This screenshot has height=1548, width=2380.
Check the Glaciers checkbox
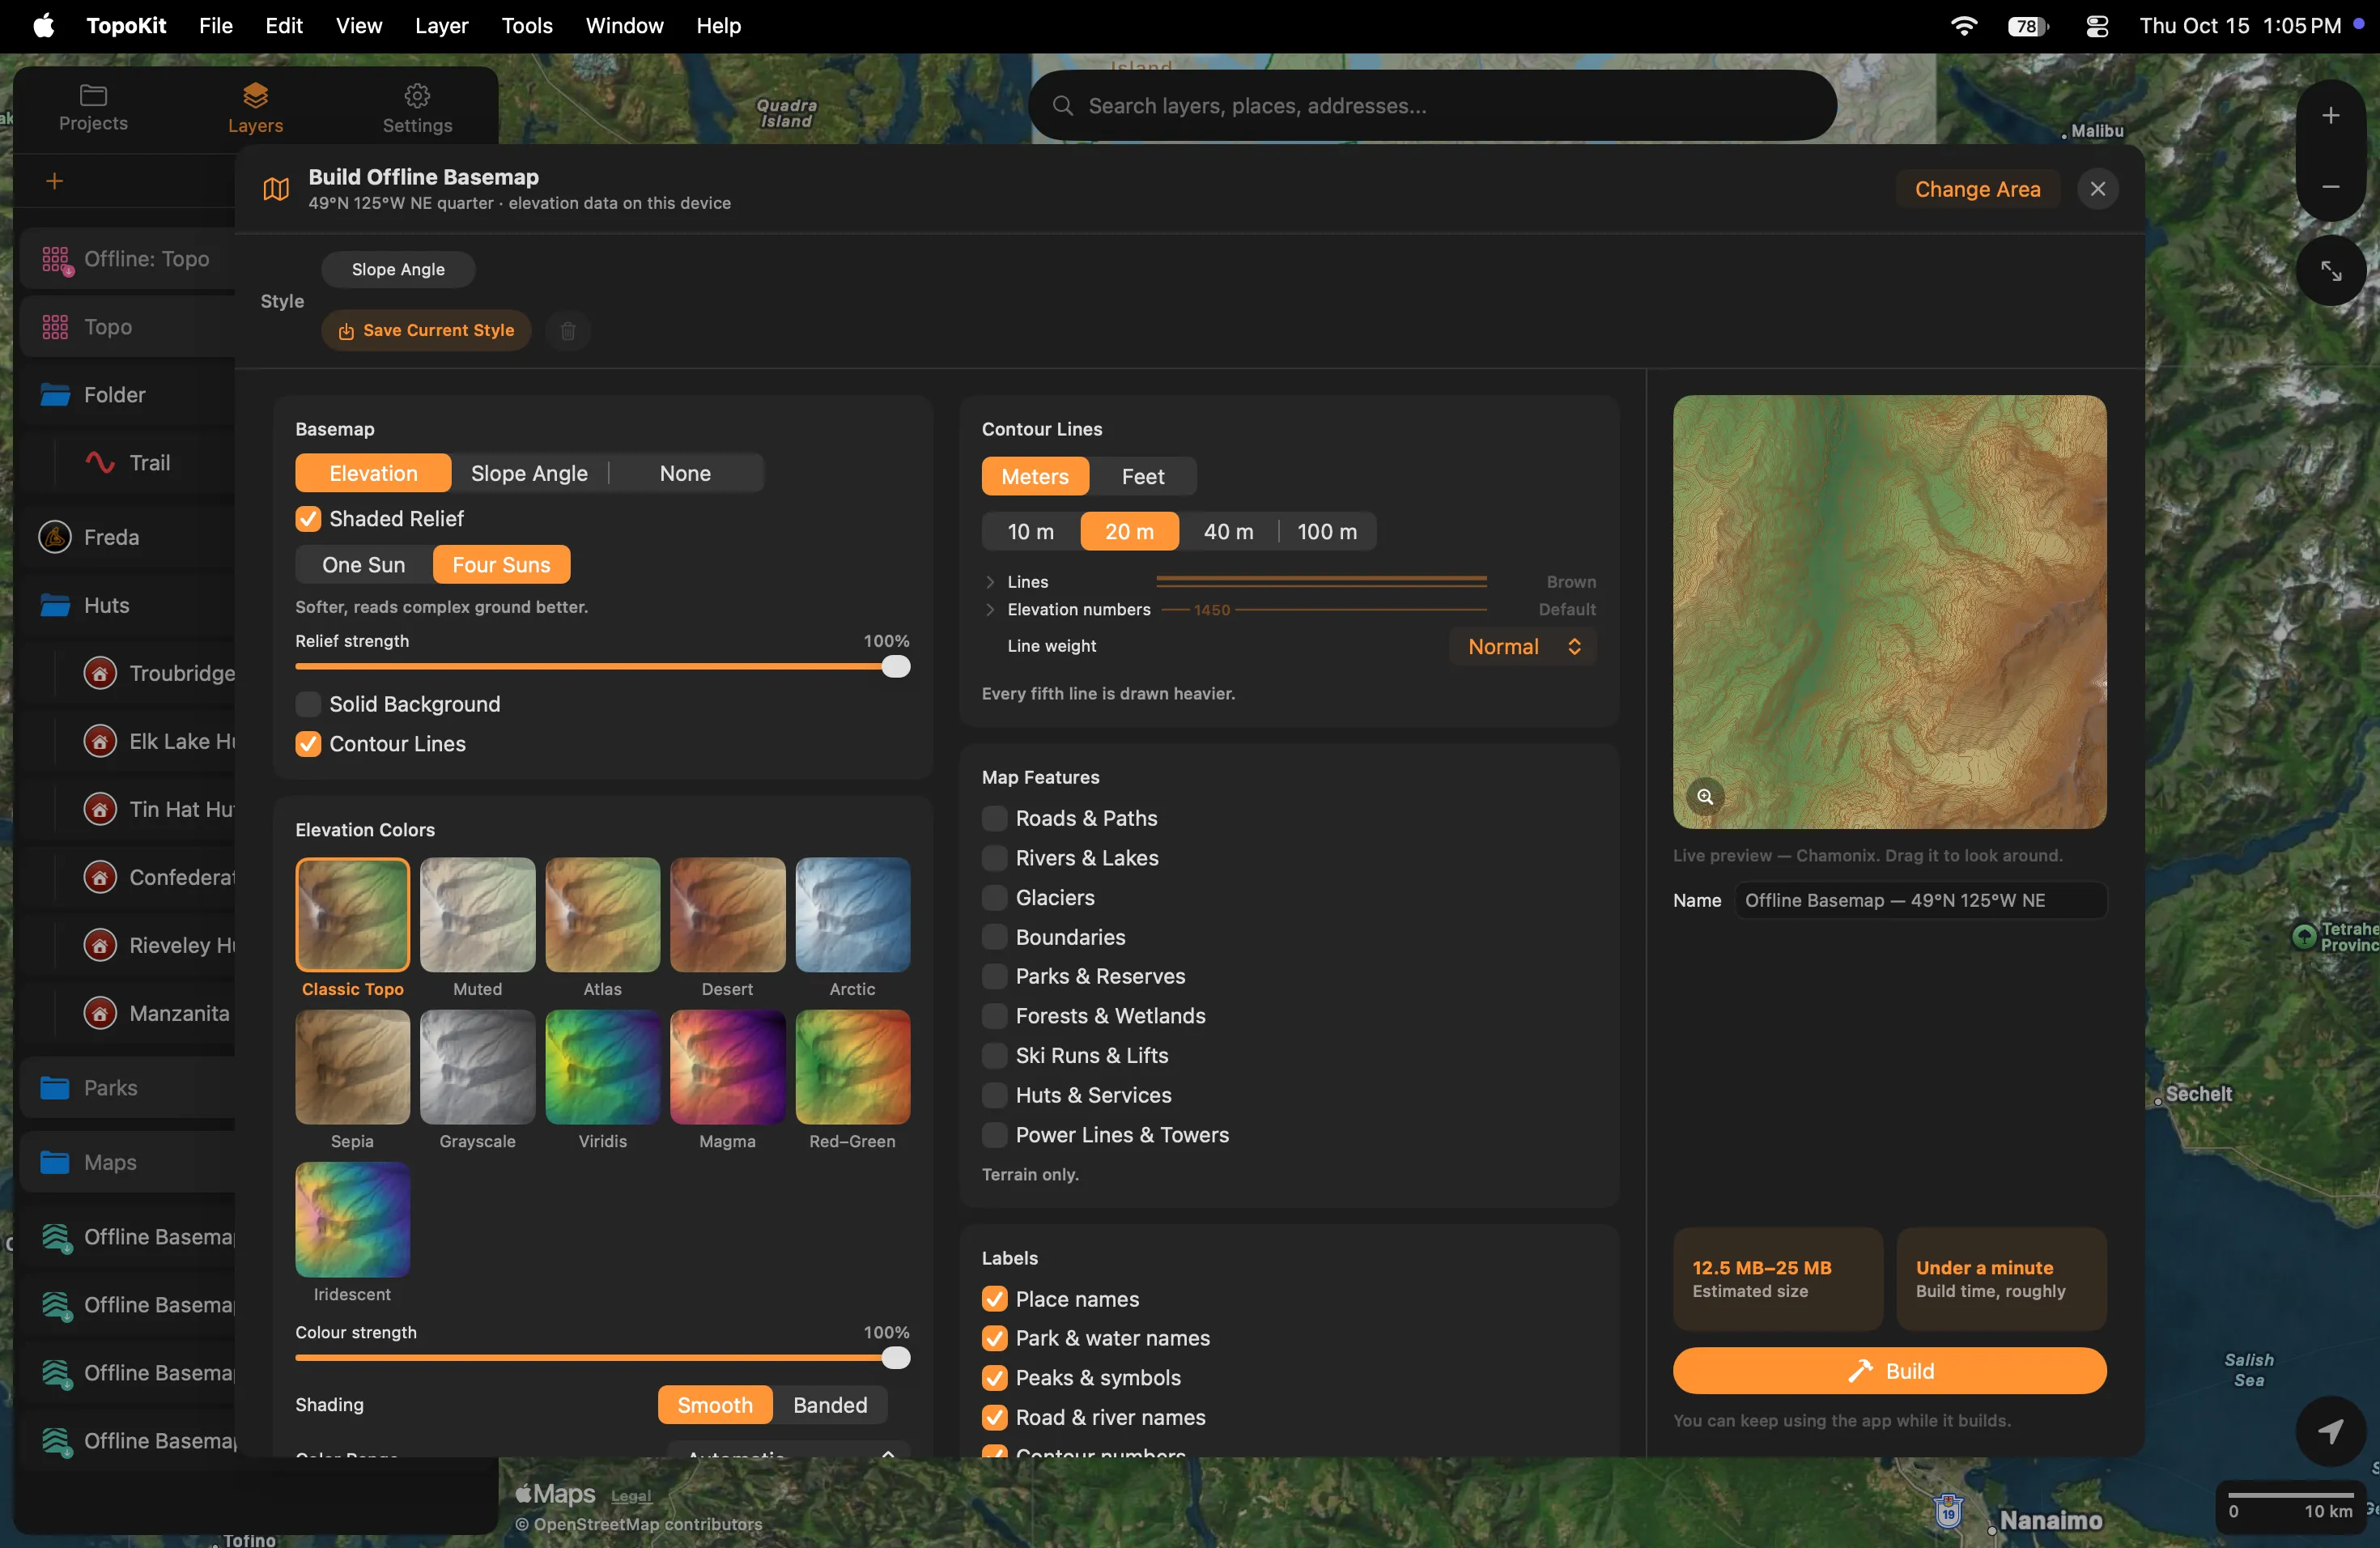(x=994, y=898)
